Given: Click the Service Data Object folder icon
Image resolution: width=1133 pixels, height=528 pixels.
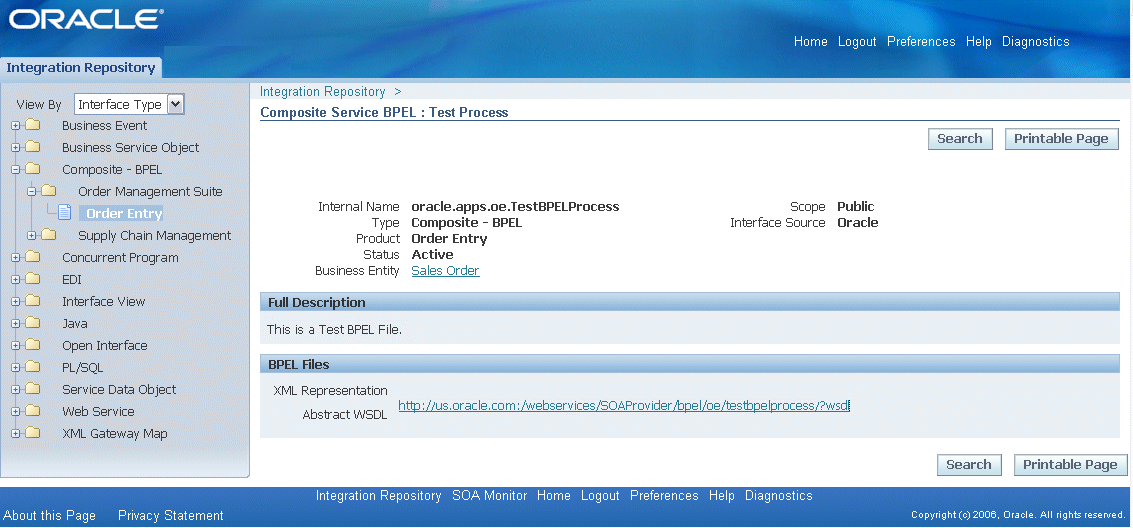Looking at the screenshot, I should point(33,389).
